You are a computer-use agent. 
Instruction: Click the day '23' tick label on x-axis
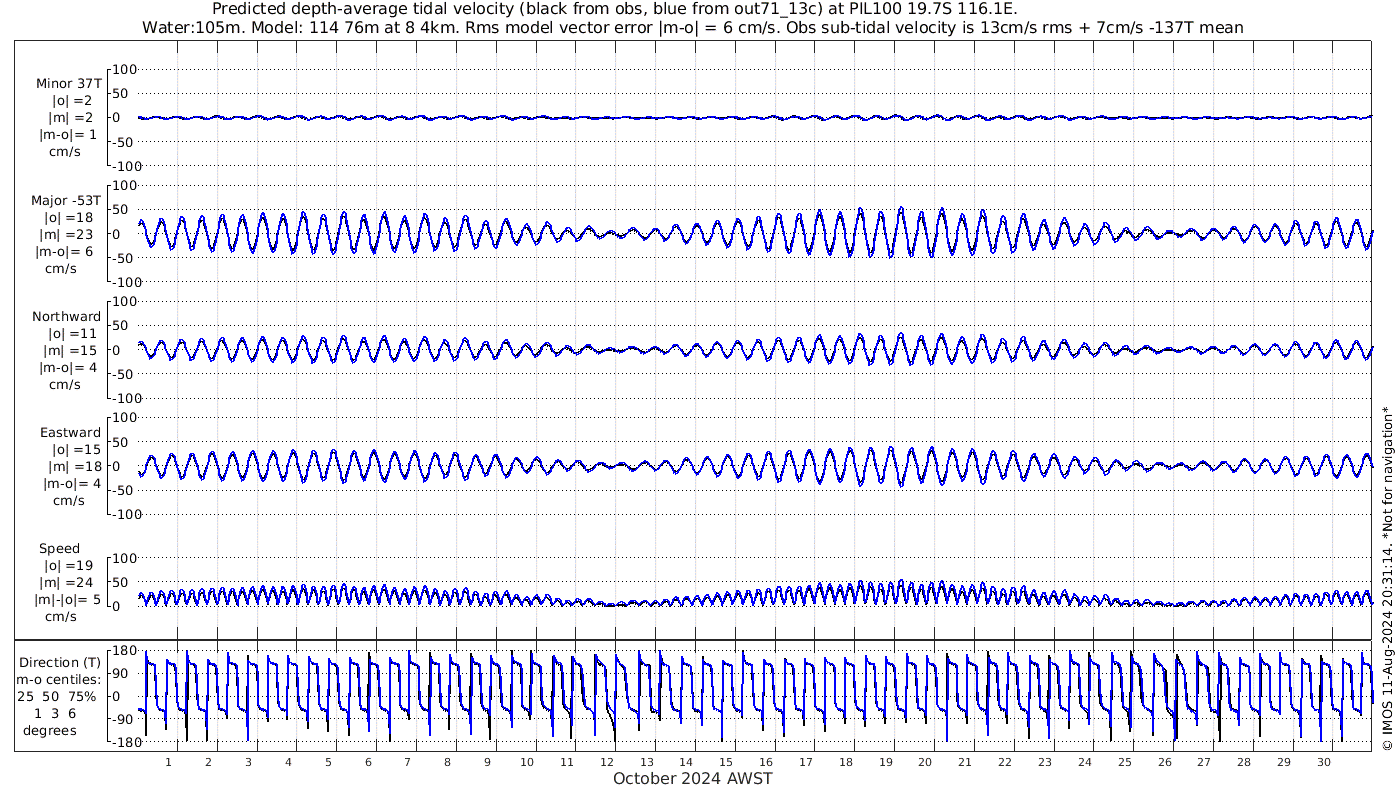(1045, 762)
